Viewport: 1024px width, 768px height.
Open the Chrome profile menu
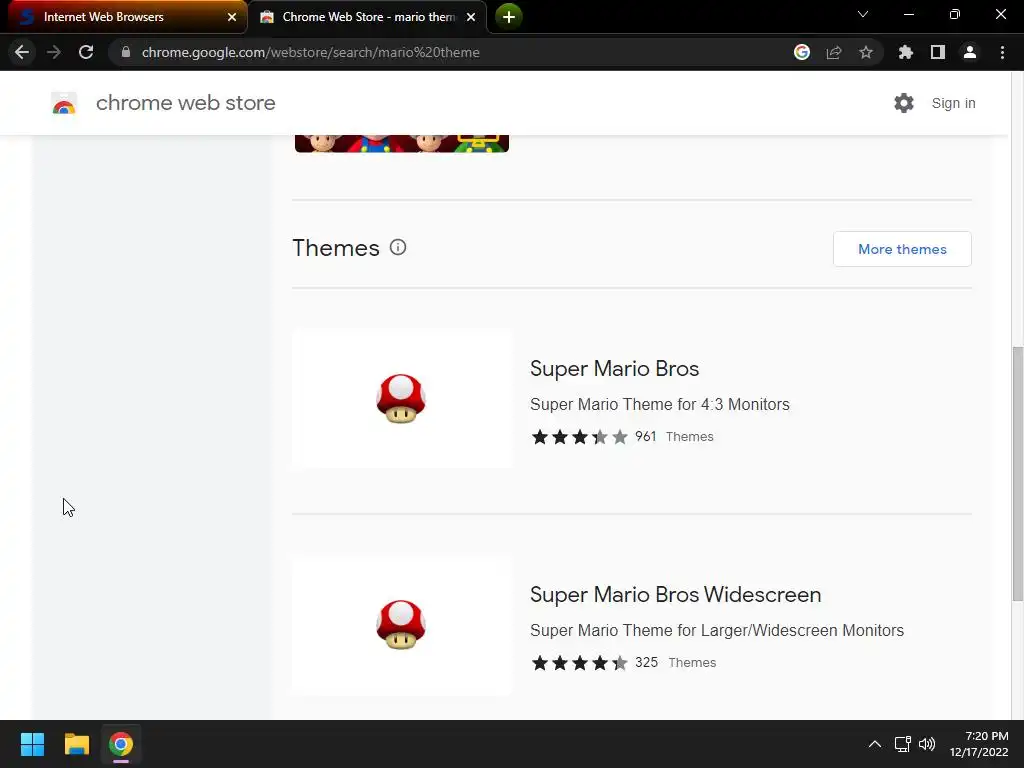pos(970,52)
